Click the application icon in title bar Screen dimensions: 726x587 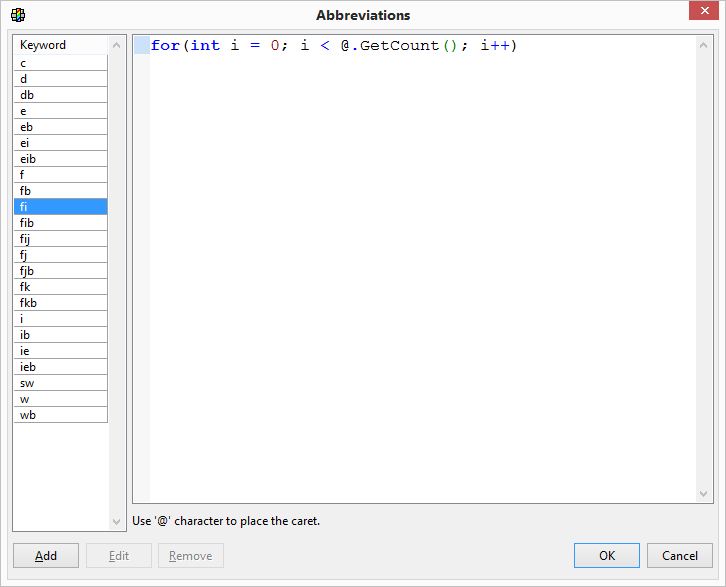coord(18,15)
